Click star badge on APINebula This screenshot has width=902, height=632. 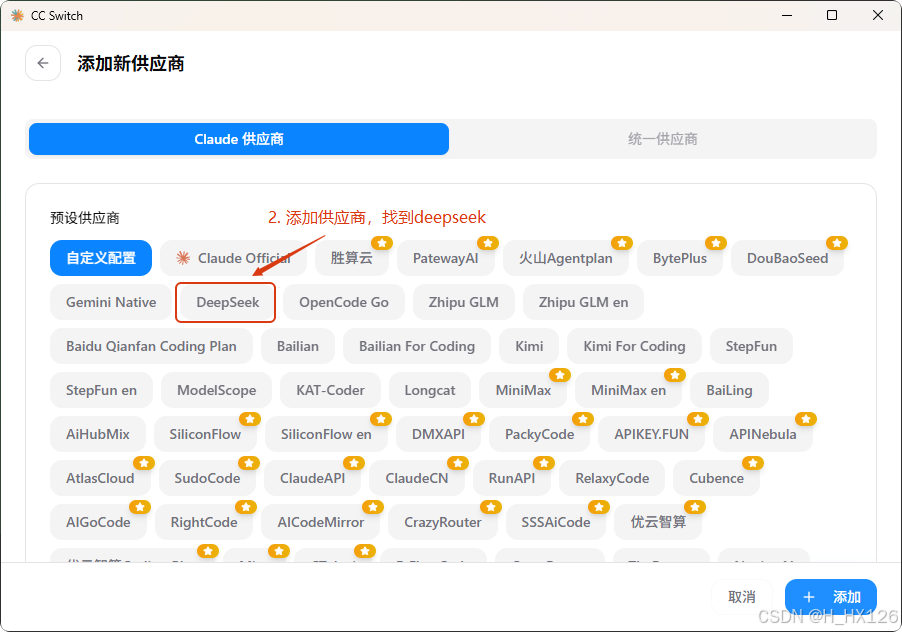pos(806,419)
